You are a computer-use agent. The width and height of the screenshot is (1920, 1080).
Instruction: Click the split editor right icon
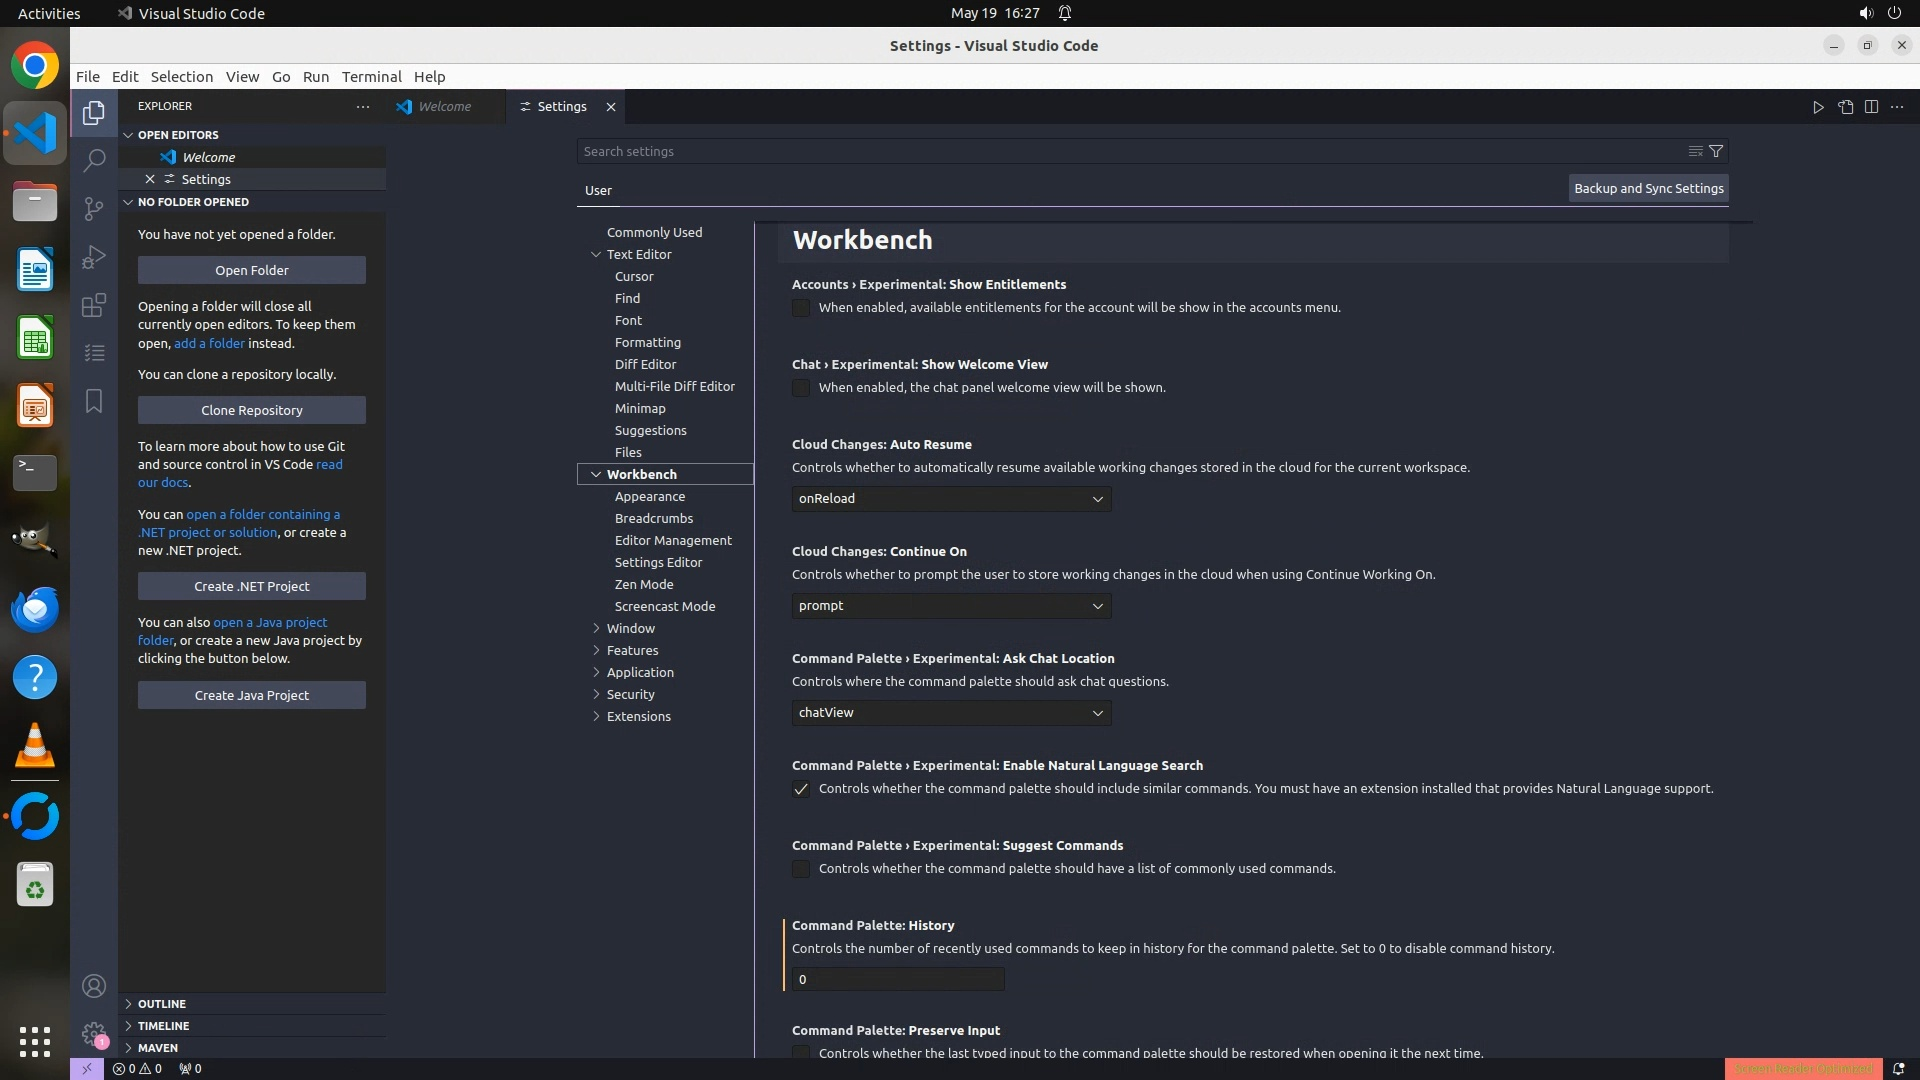(1871, 107)
